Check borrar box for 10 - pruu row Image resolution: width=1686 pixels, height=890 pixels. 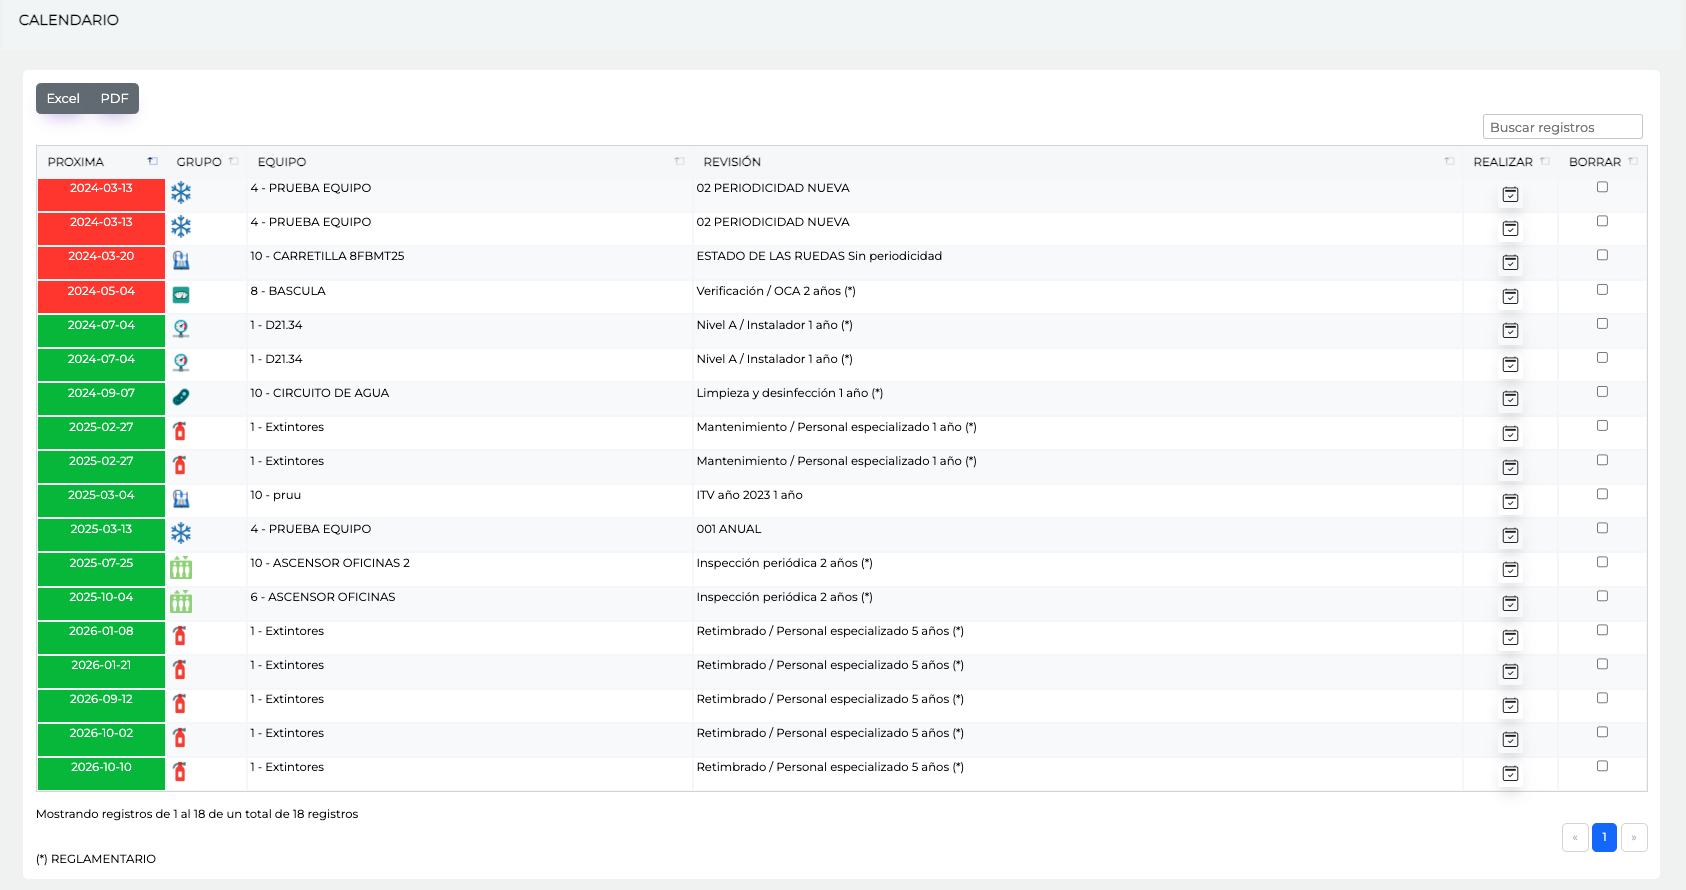[x=1602, y=494]
